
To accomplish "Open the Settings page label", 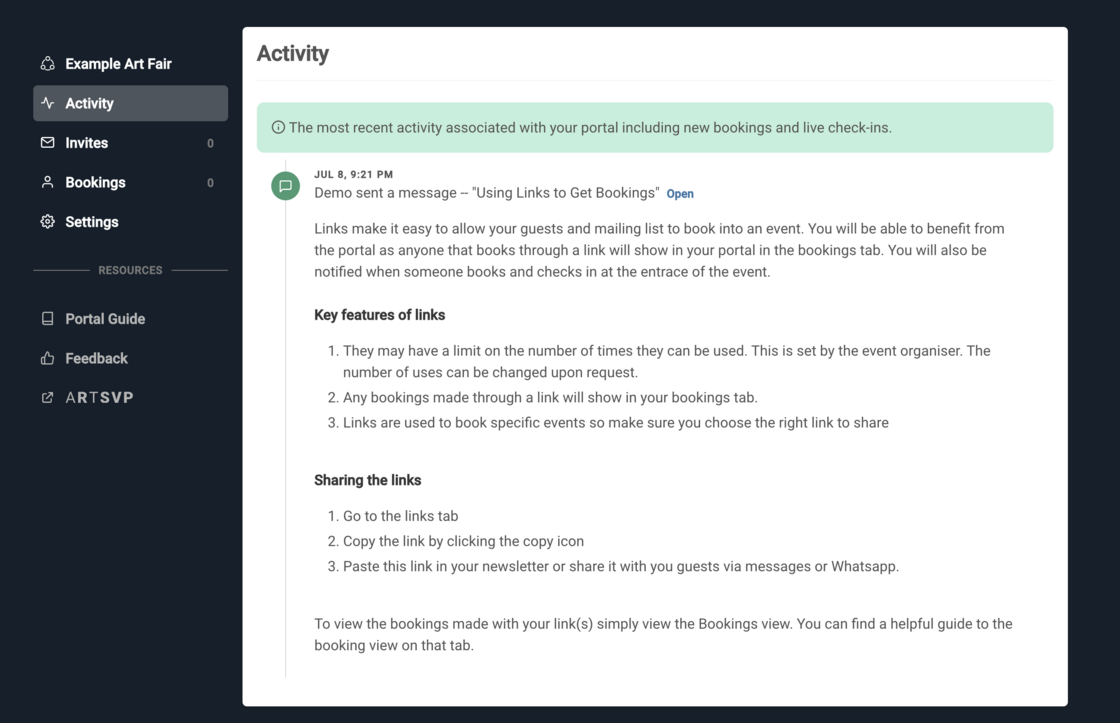I will [92, 222].
